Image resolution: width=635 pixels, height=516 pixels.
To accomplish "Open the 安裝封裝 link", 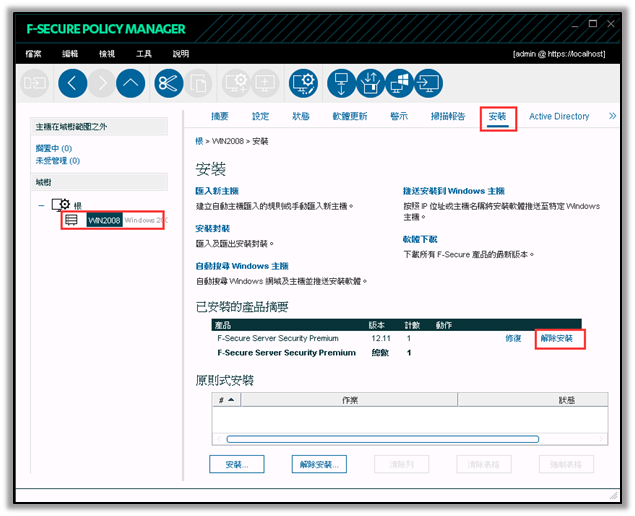I will [x=212, y=228].
